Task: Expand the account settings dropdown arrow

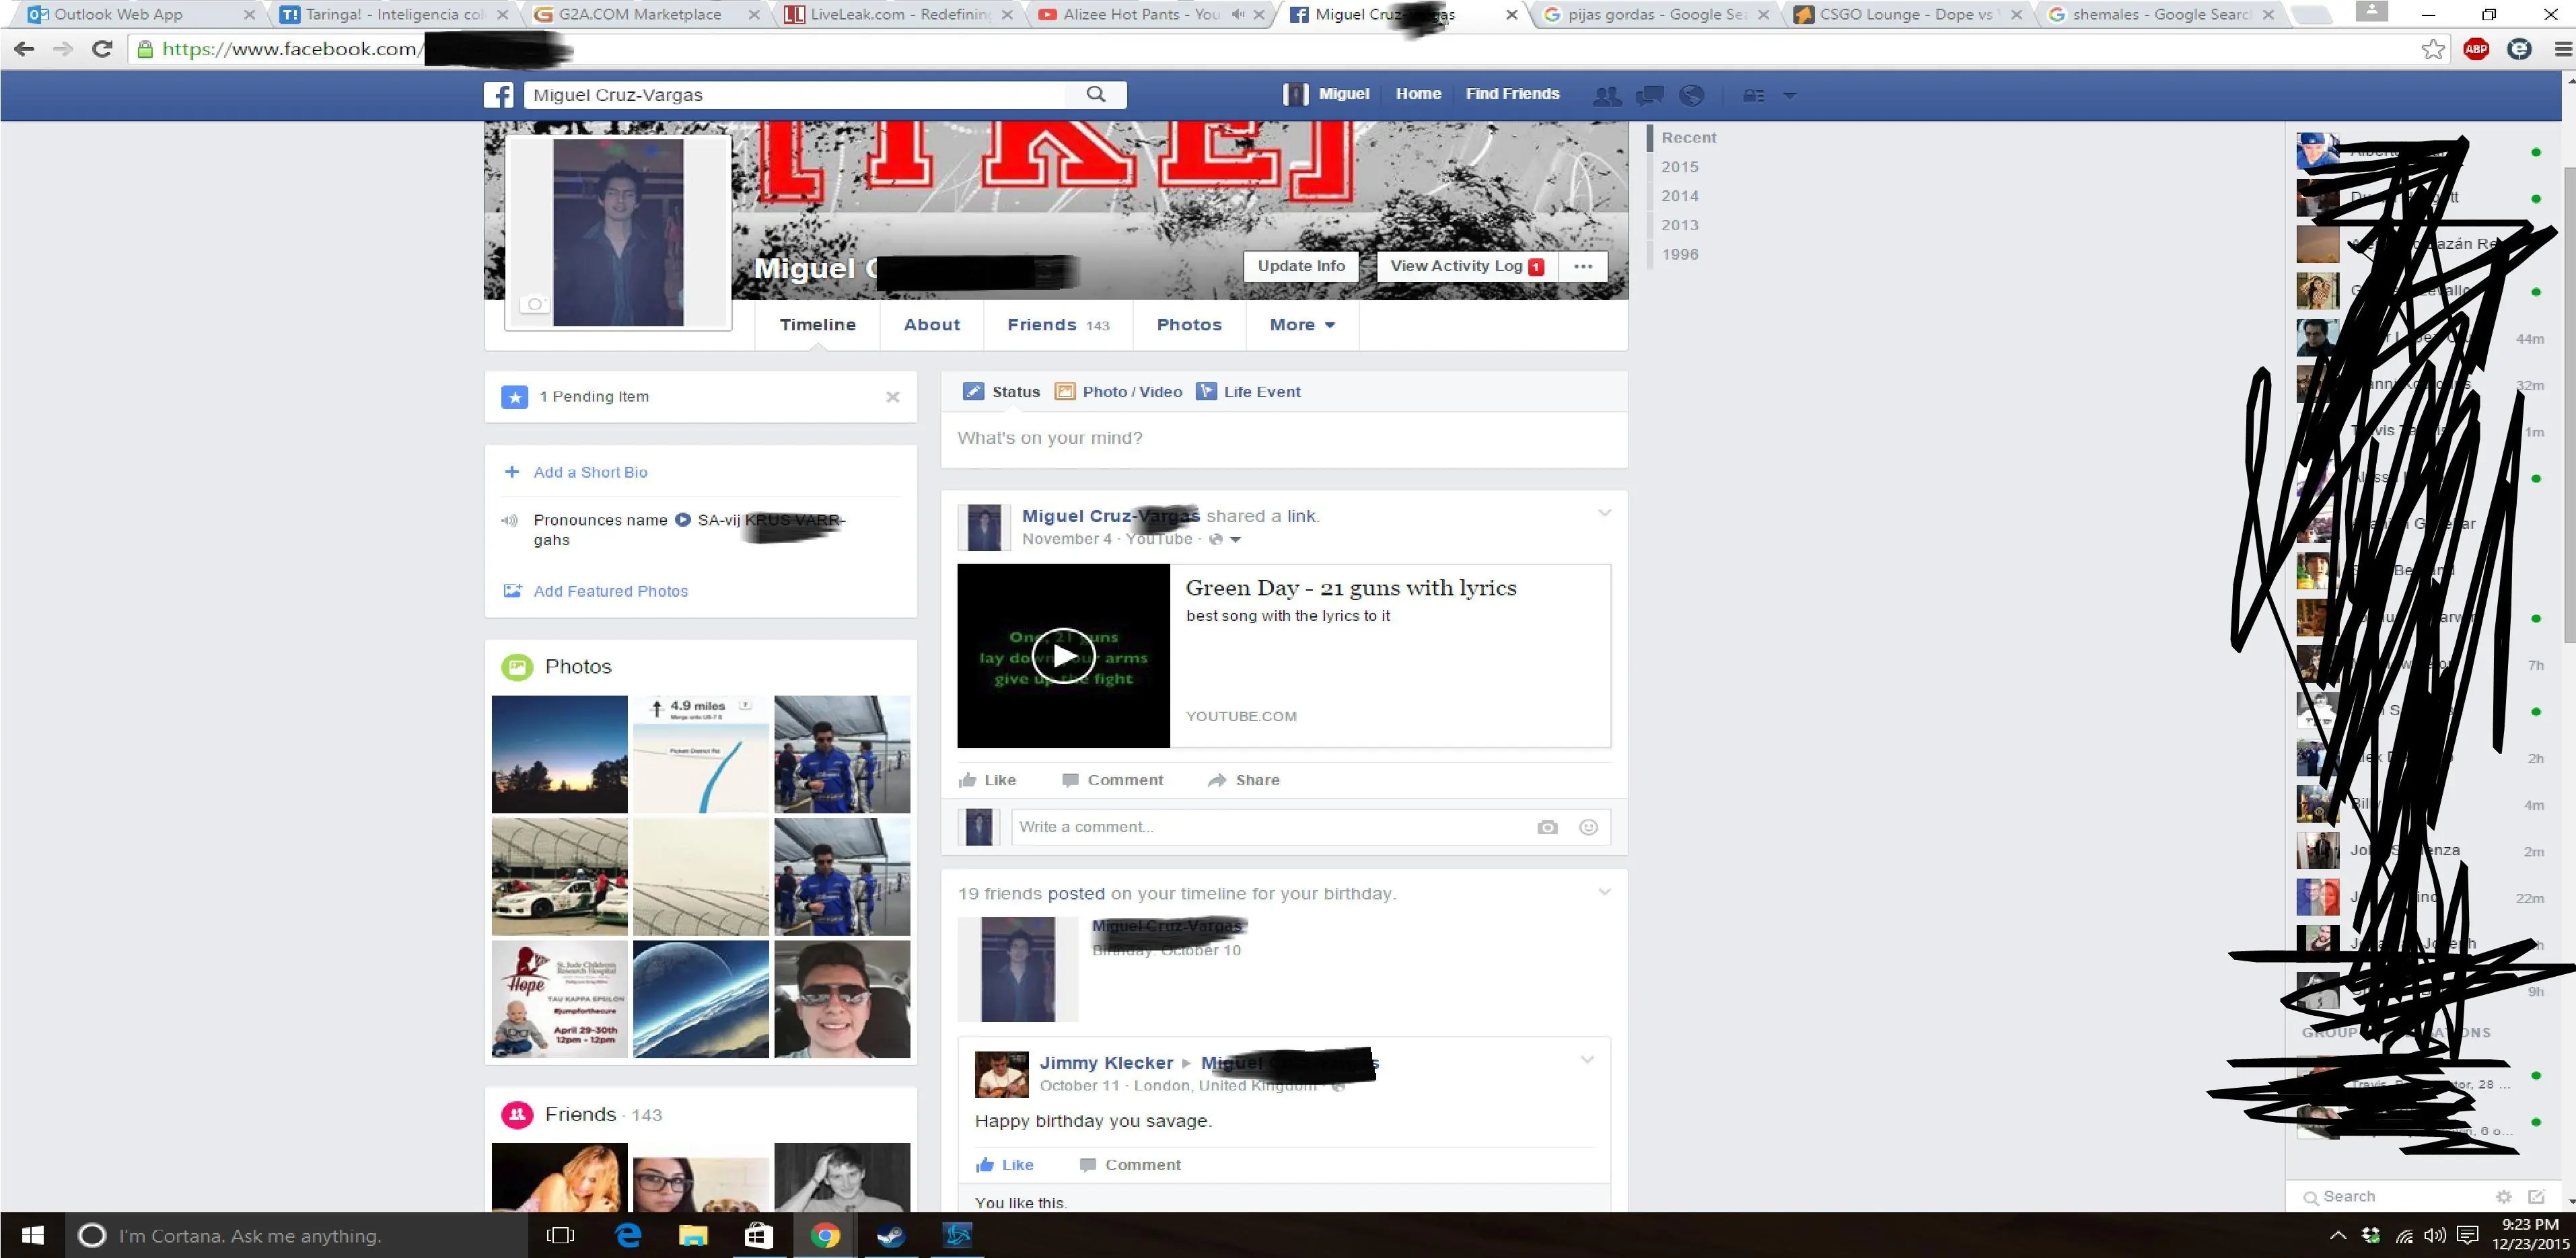Action: pos(1790,95)
